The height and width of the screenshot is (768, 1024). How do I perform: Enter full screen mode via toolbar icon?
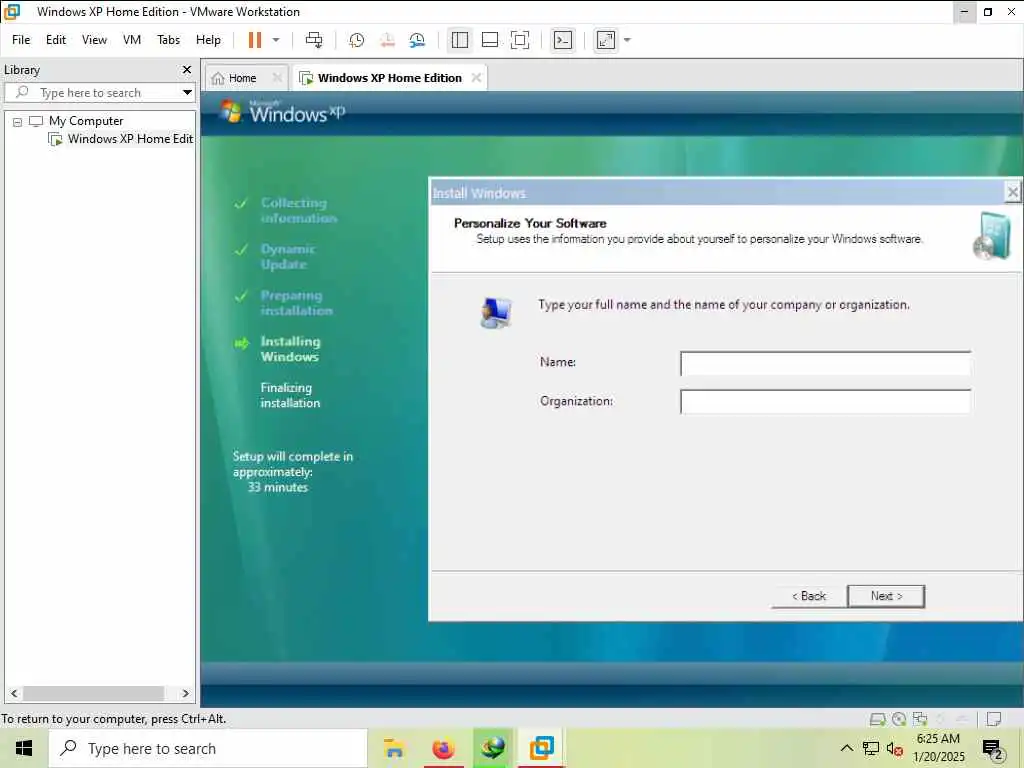pyautogui.click(x=520, y=40)
